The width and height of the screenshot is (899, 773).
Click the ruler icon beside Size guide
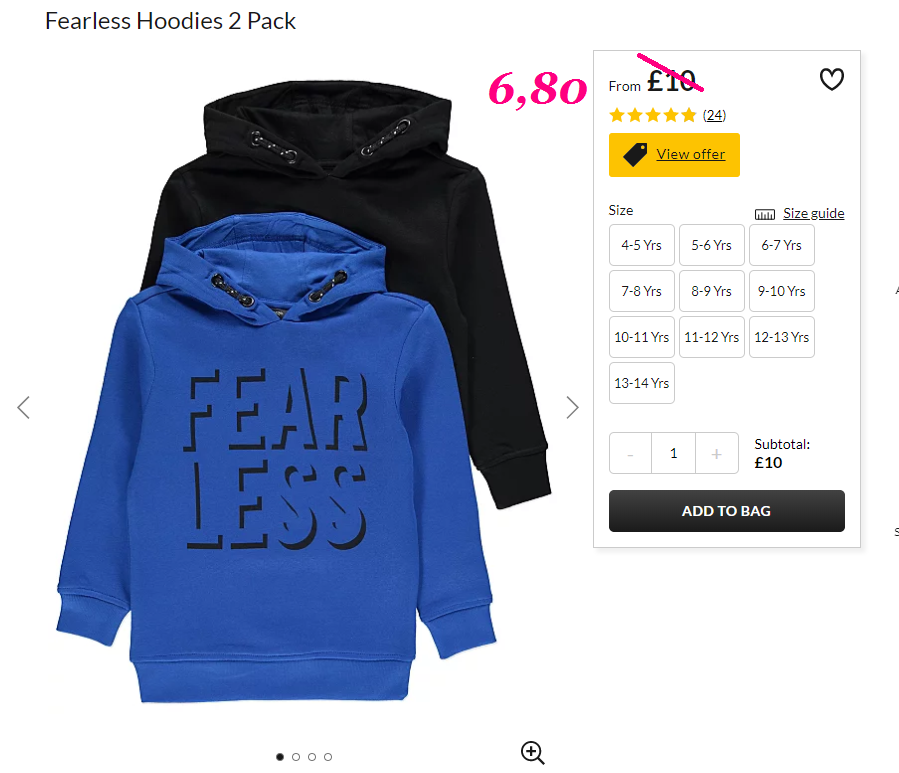pos(764,214)
